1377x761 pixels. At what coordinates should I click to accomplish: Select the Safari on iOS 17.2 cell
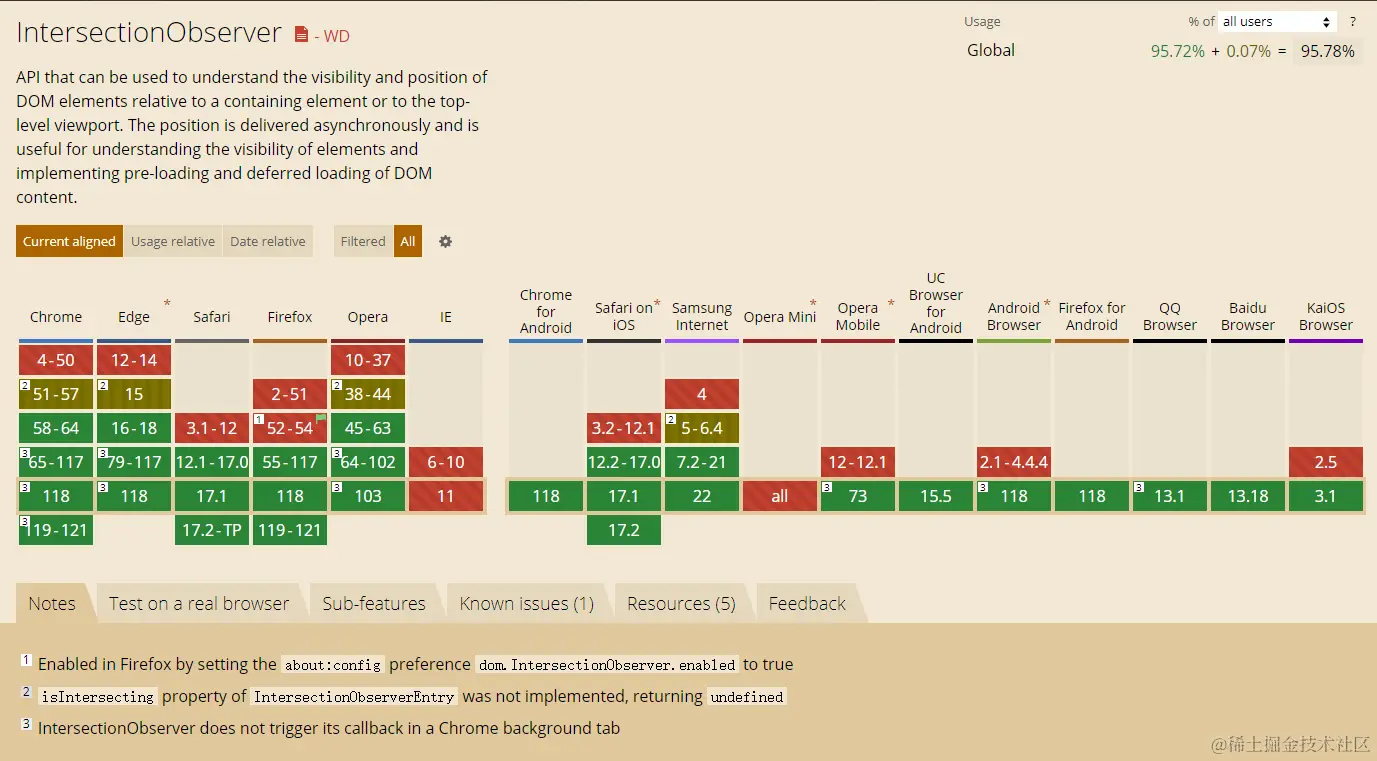tap(624, 530)
